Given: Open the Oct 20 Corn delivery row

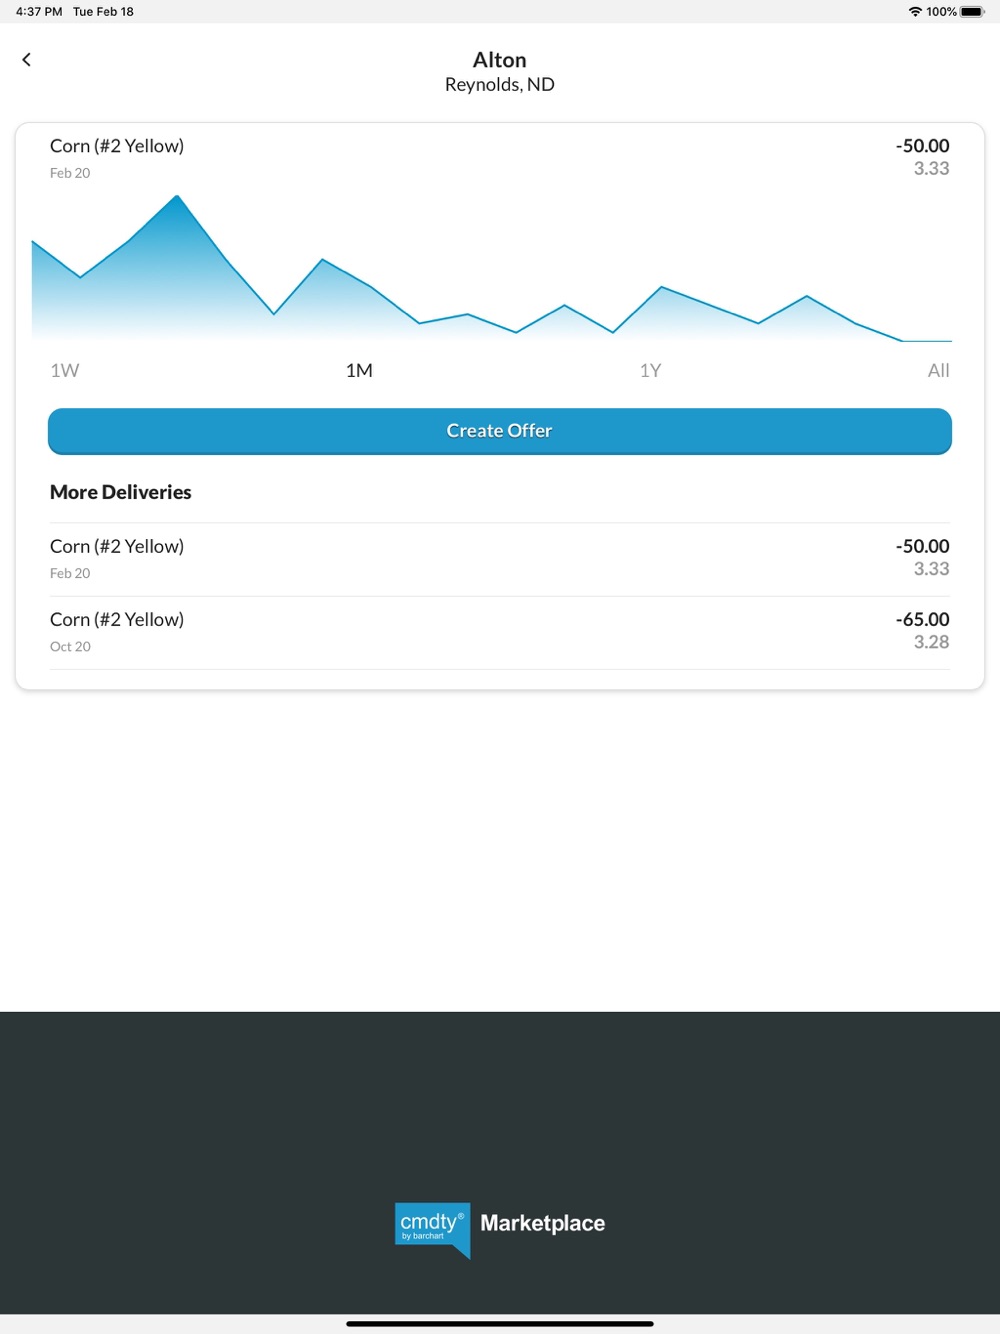Looking at the screenshot, I should (x=500, y=633).
